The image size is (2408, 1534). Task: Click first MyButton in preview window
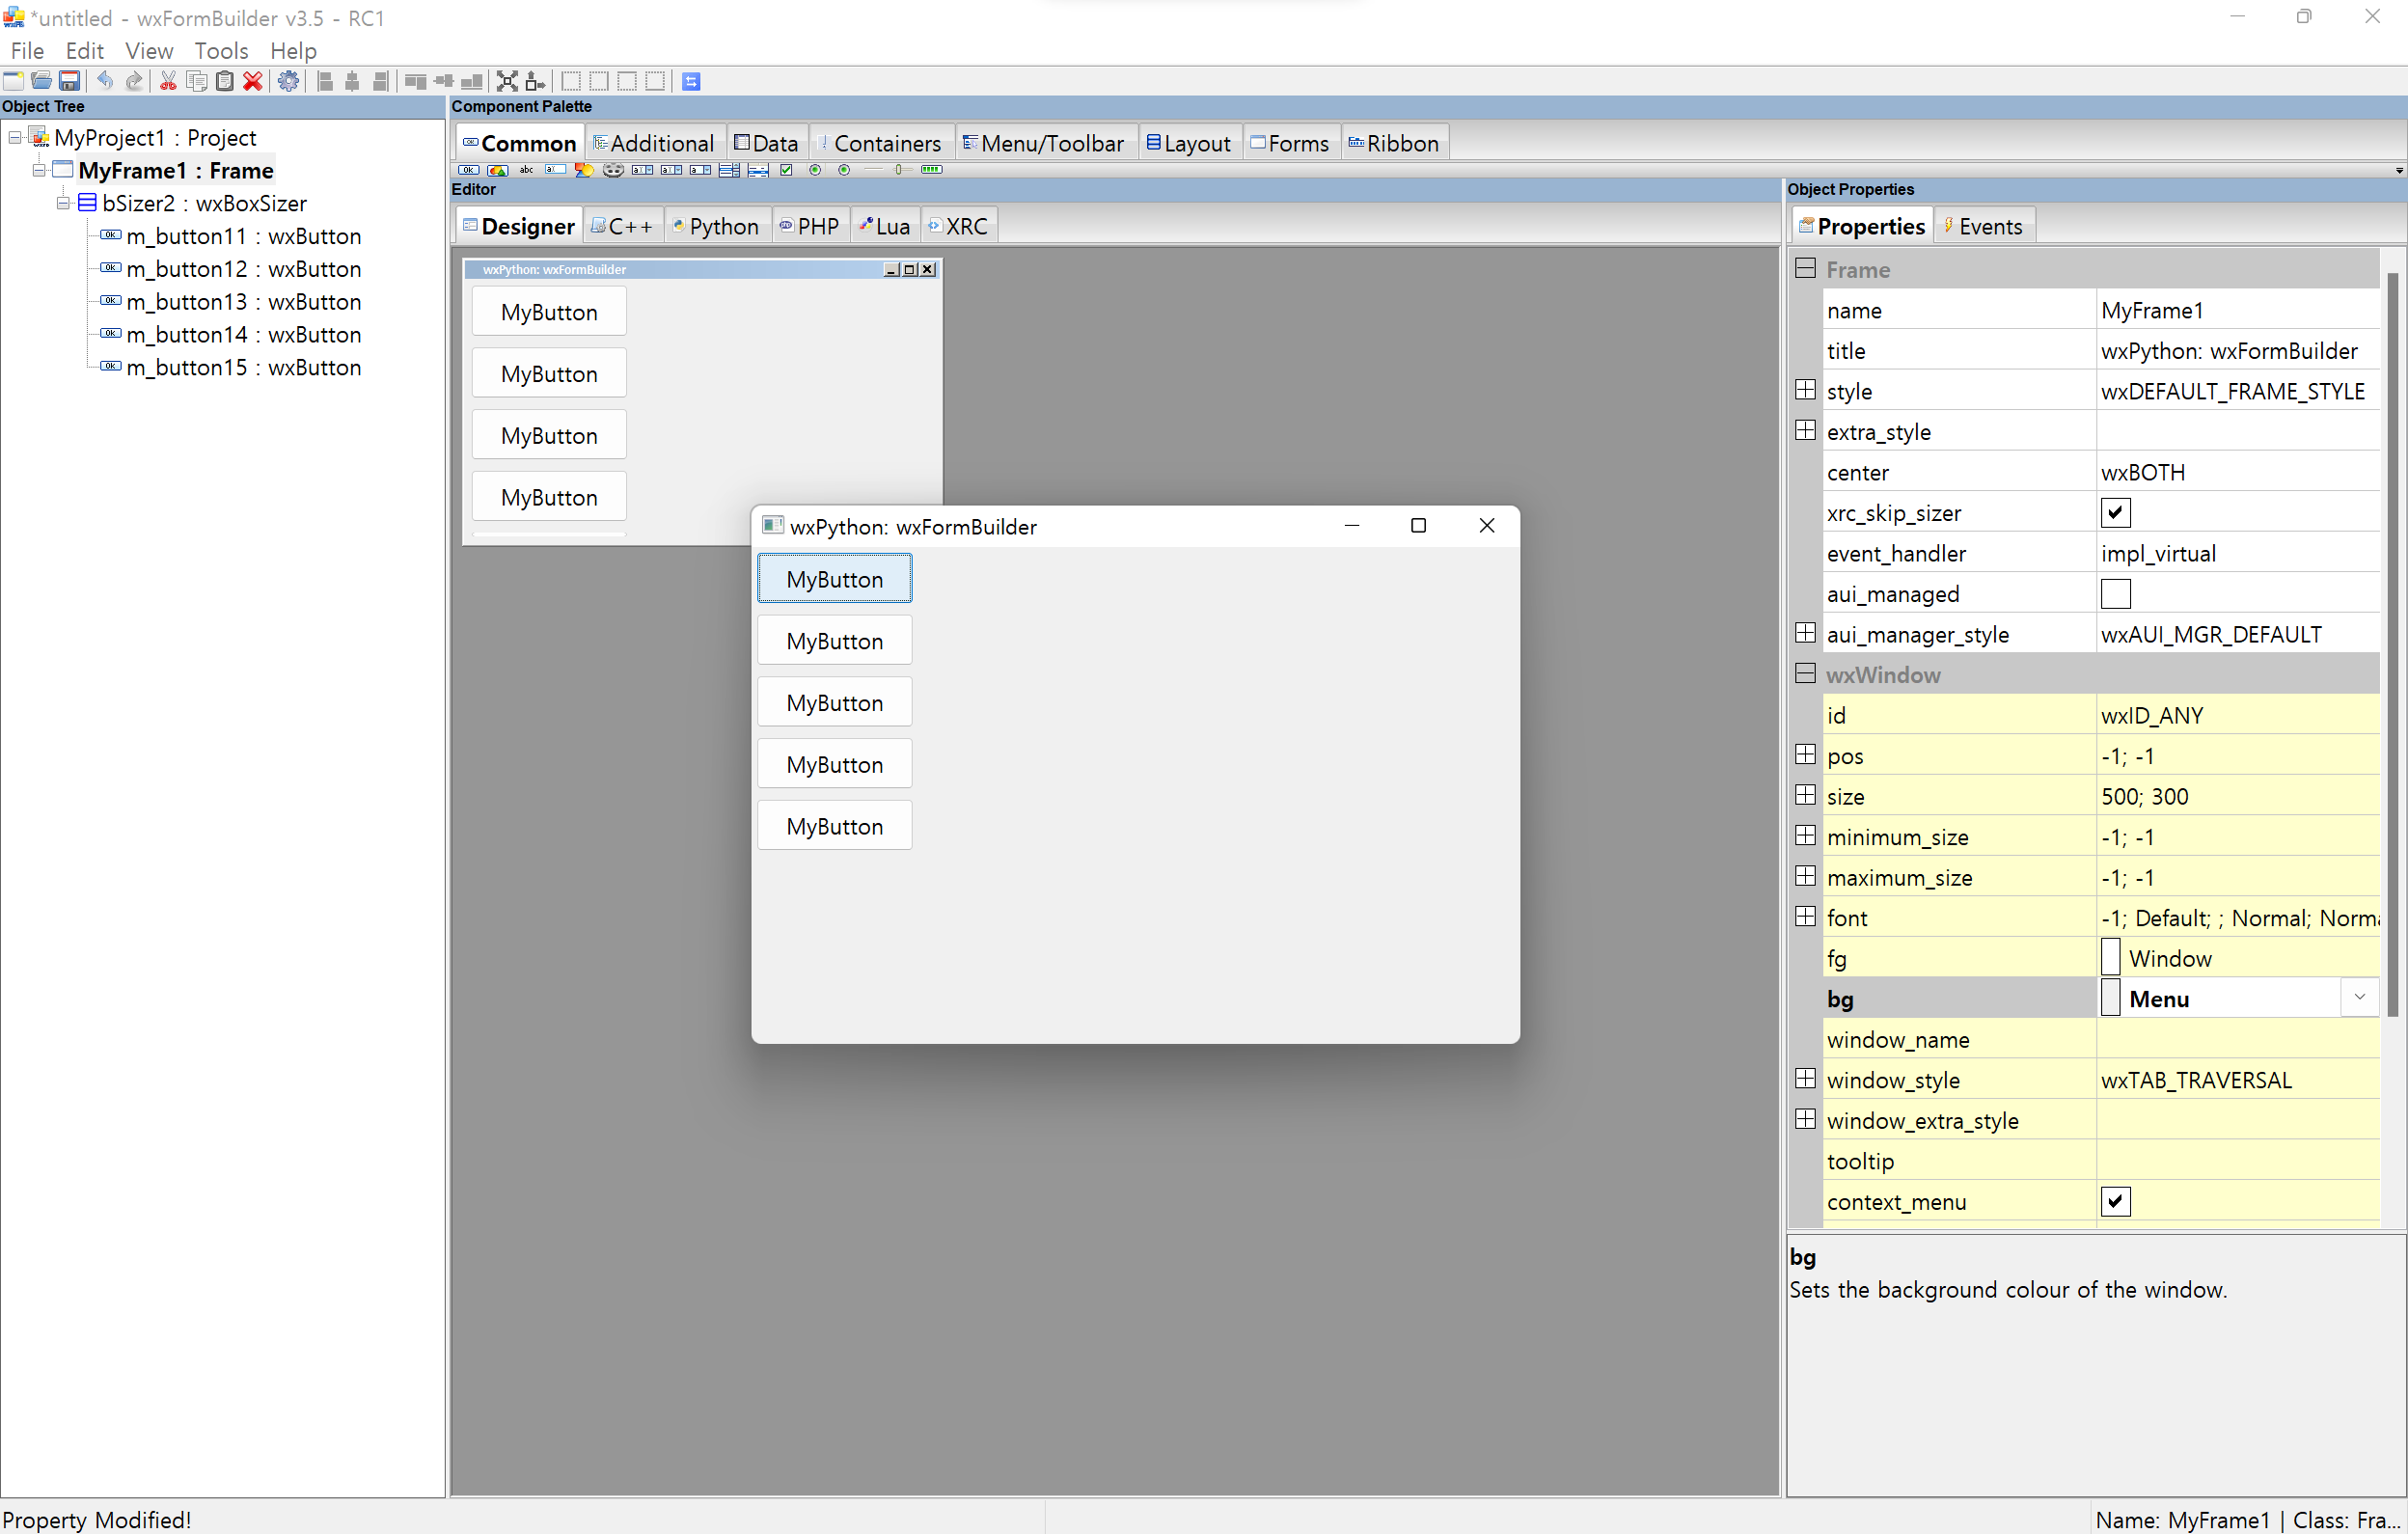[x=834, y=579]
